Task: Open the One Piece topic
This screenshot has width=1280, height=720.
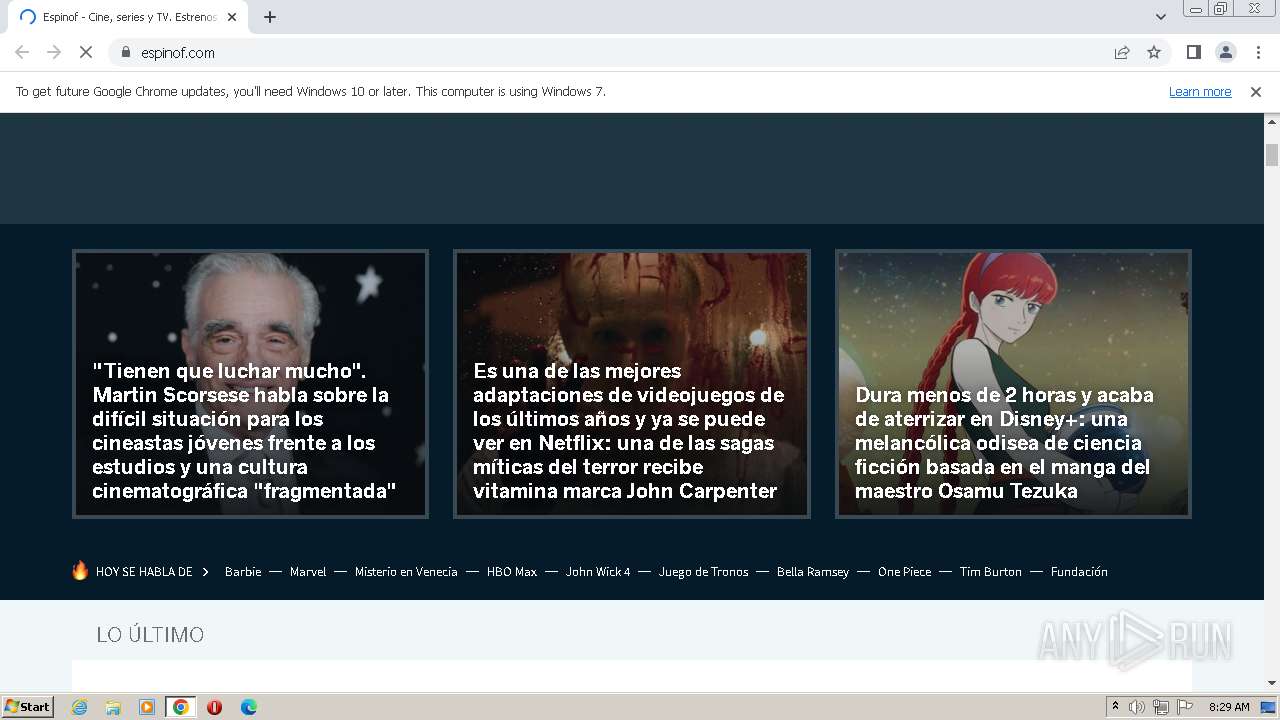Action: (x=904, y=572)
